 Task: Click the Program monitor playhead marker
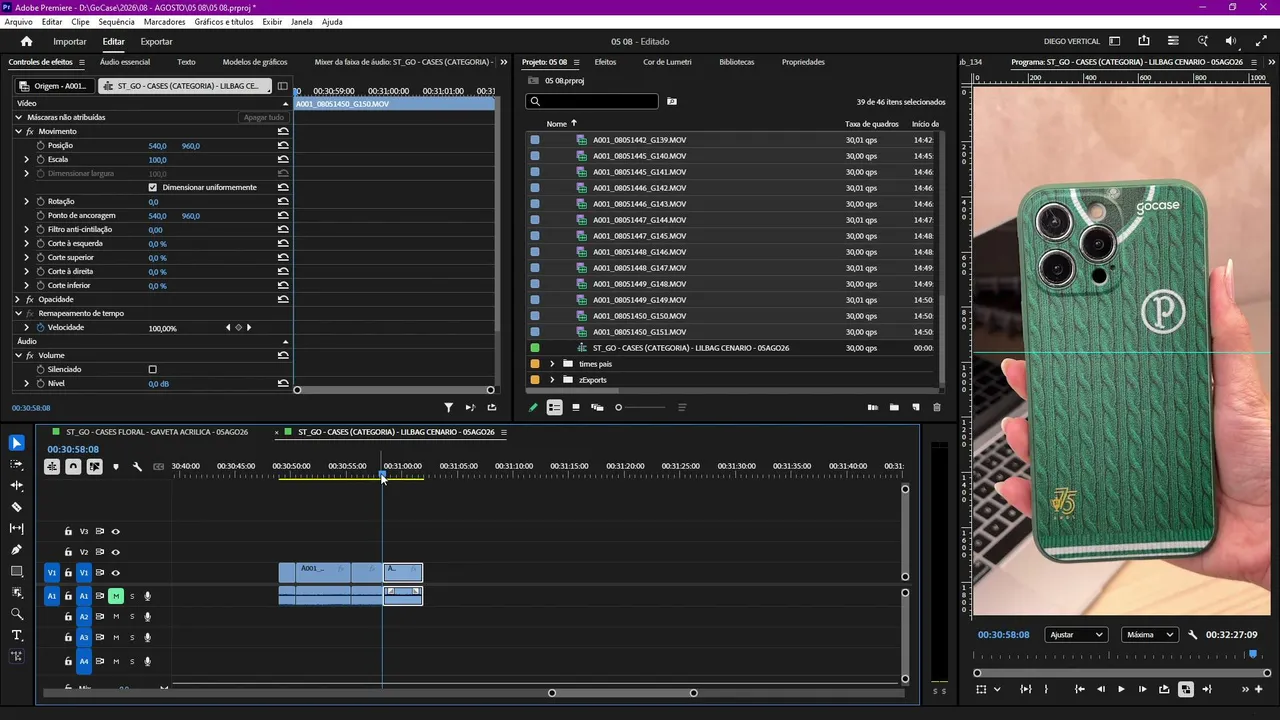point(1253,654)
